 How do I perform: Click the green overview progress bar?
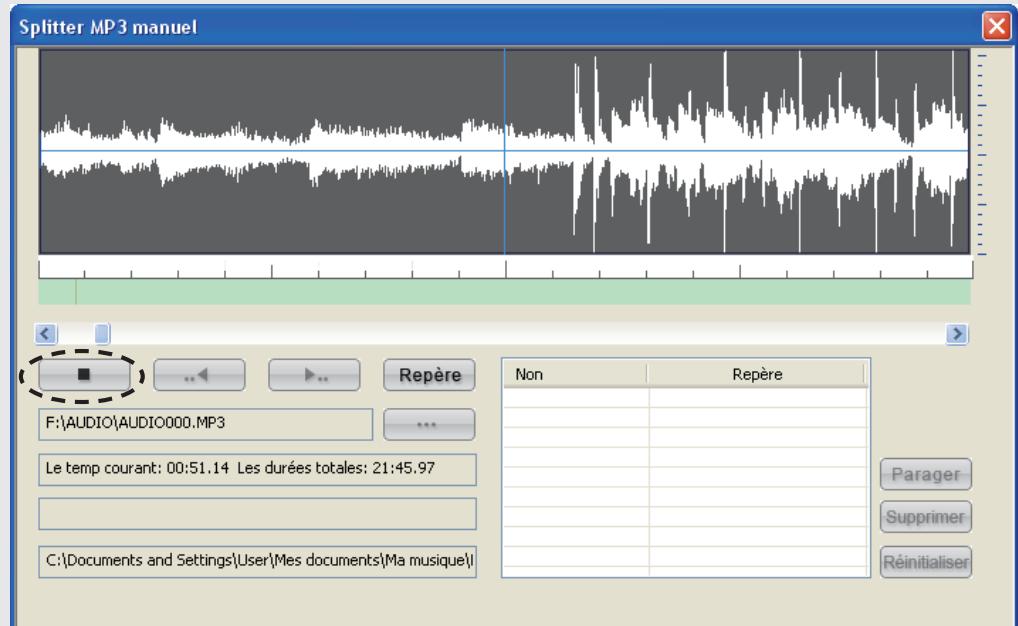(x=504, y=292)
